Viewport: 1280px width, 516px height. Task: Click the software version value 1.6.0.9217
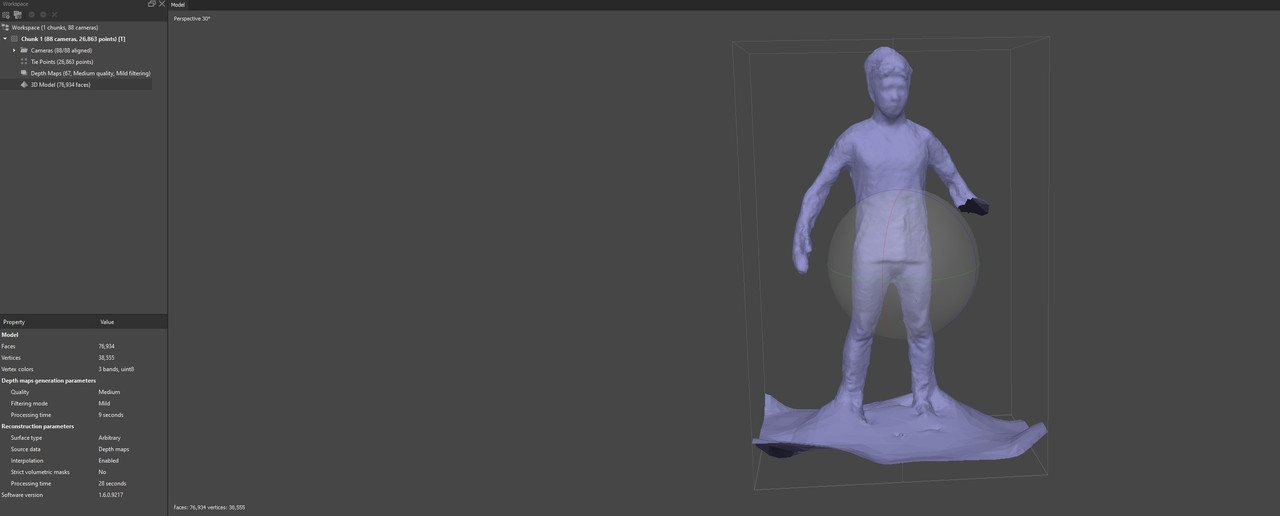tap(110, 495)
